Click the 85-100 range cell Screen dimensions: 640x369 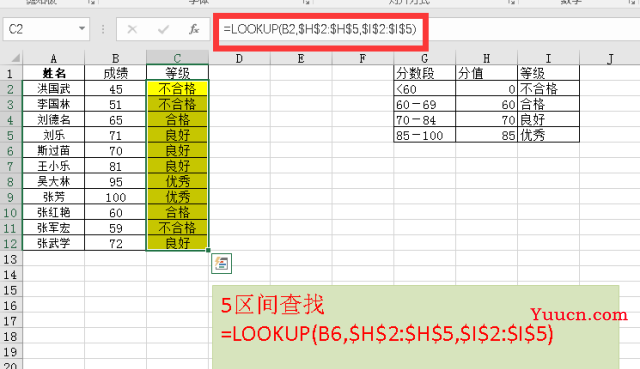coord(424,135)
